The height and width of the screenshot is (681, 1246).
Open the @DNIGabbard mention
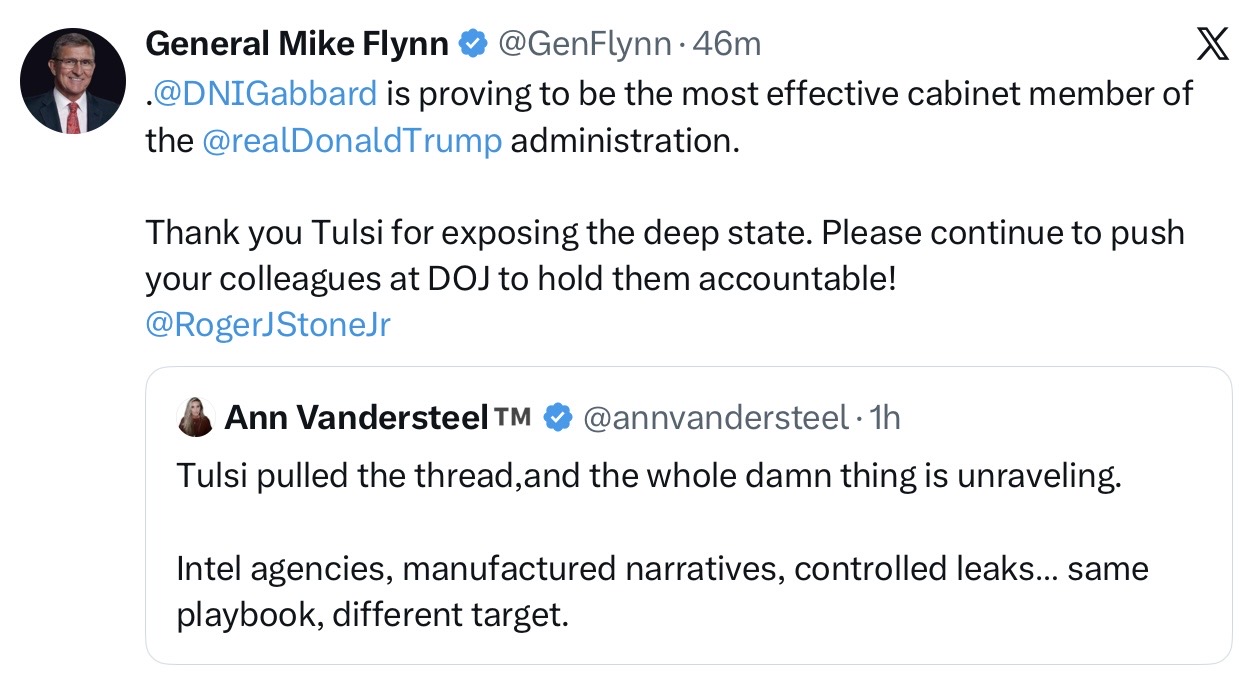(265, 93)
